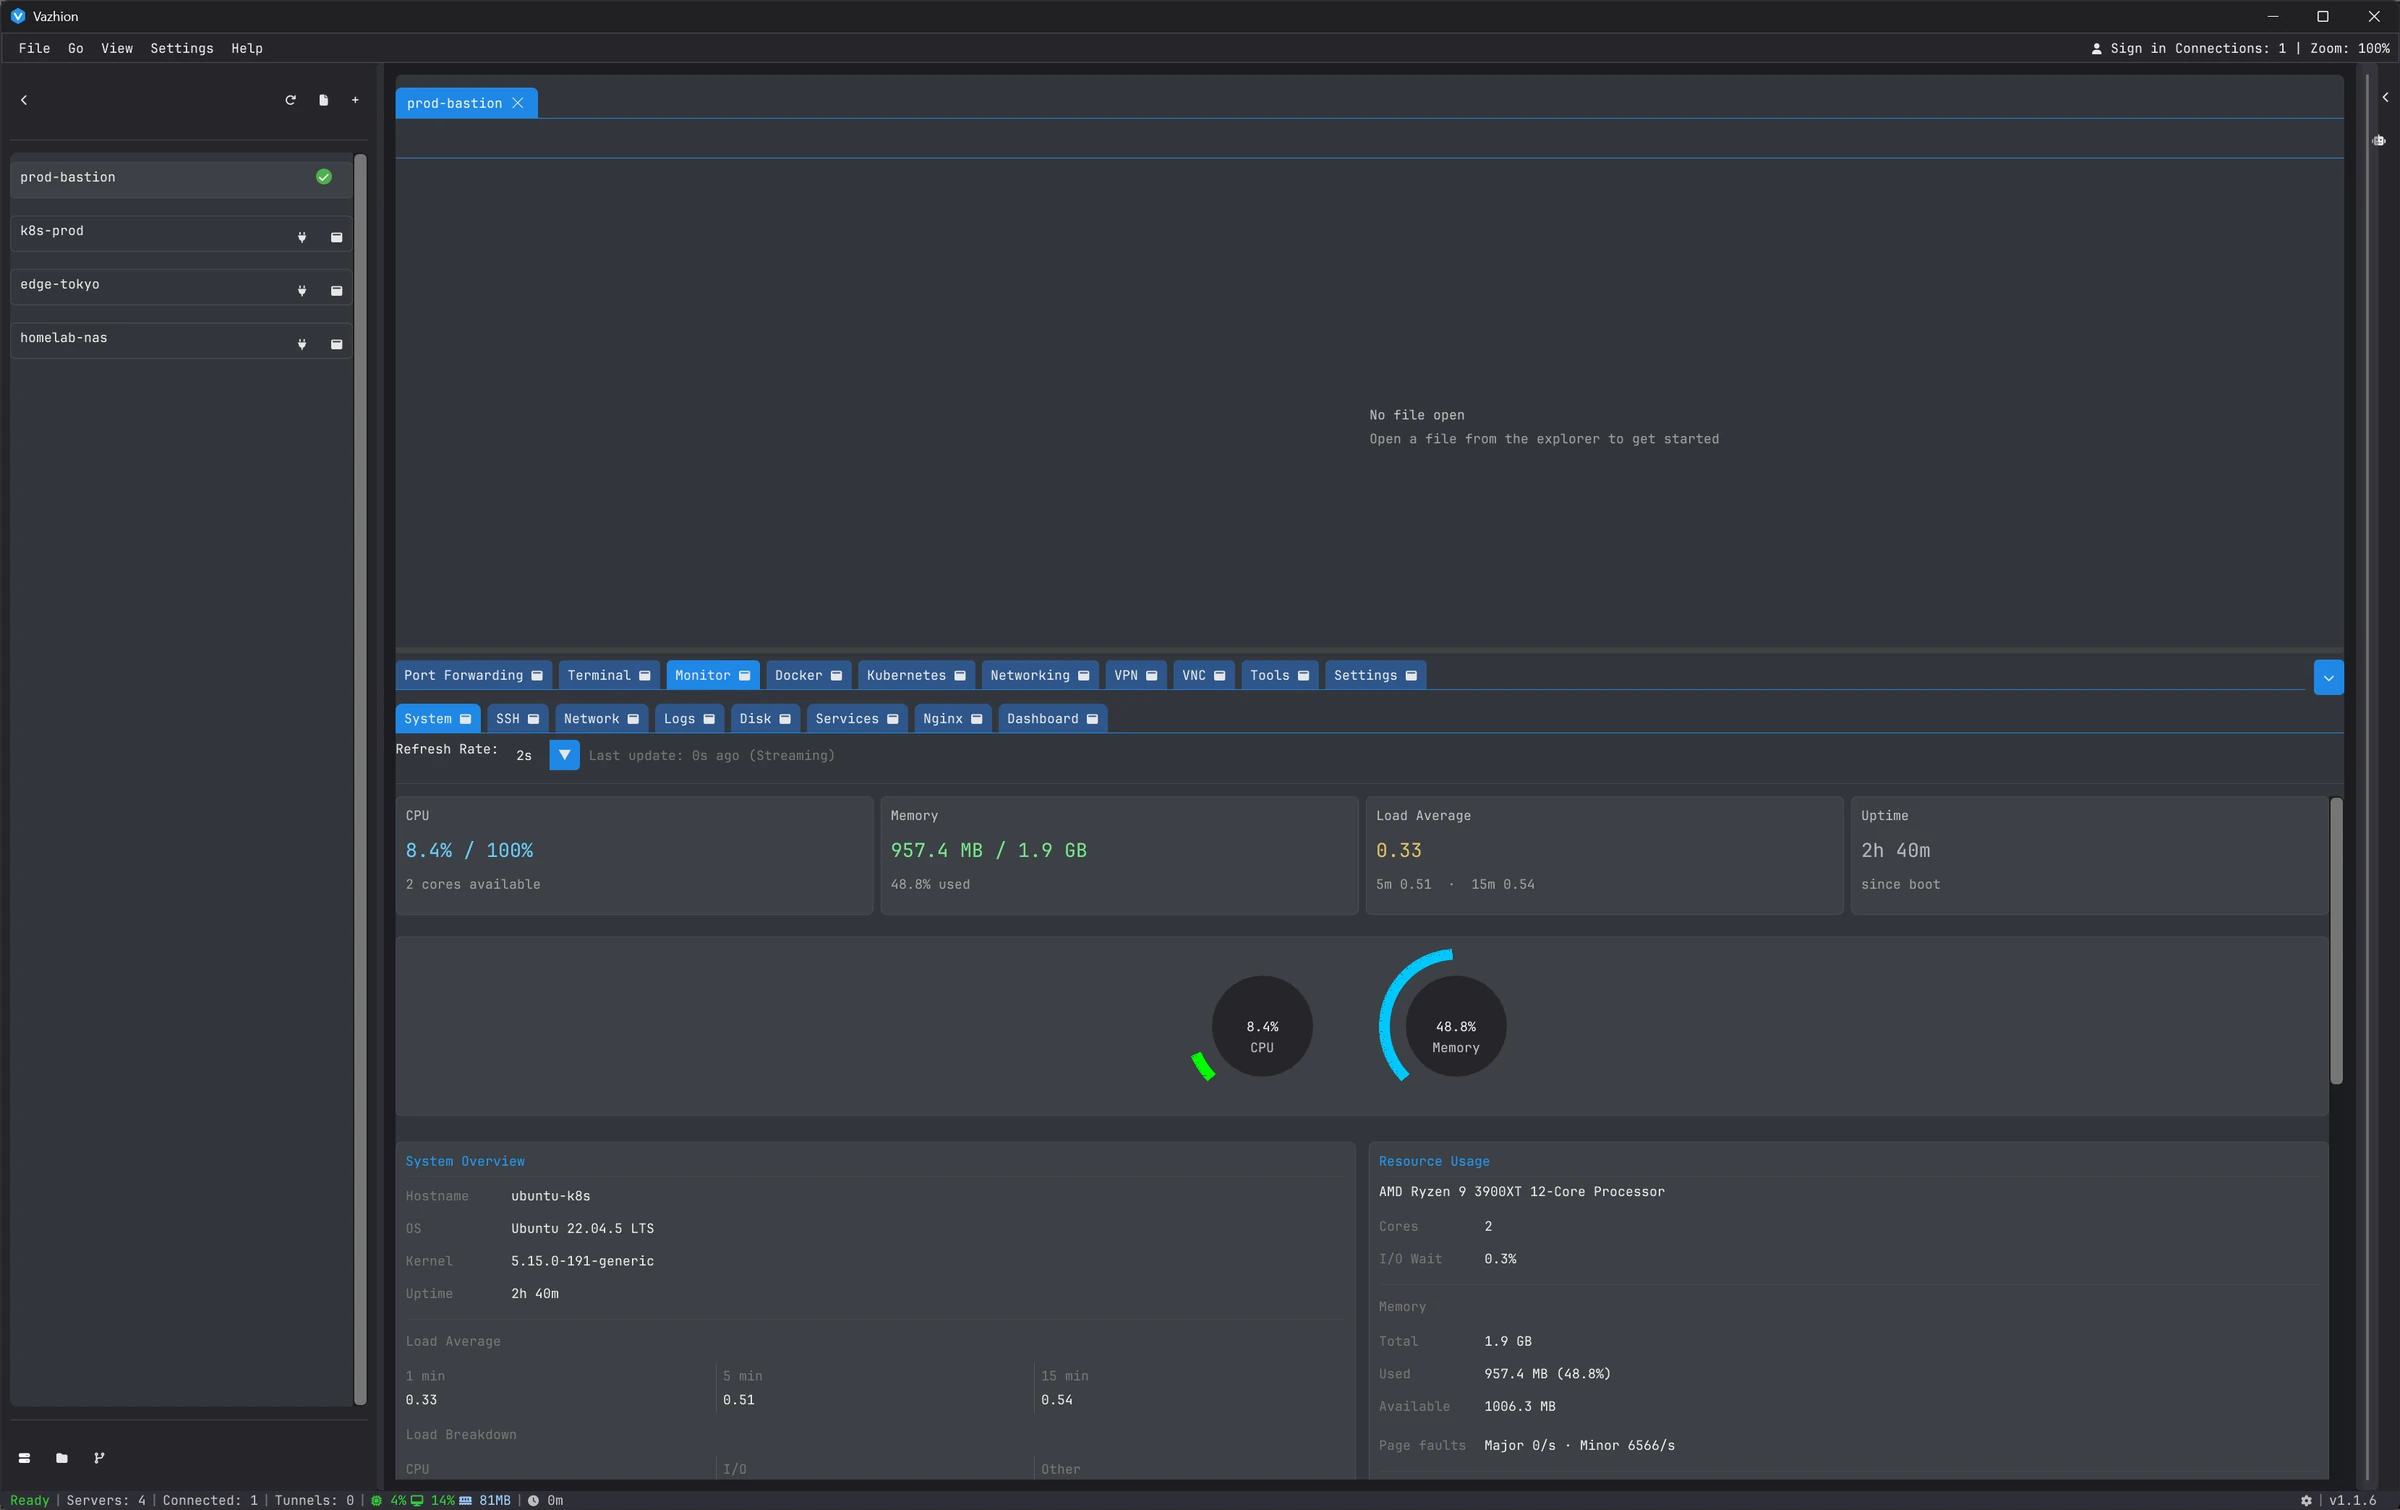Collapse the left sidebar with back chevron
2400x1510 pixels.
pyautogui.click(x=24, y=100)
